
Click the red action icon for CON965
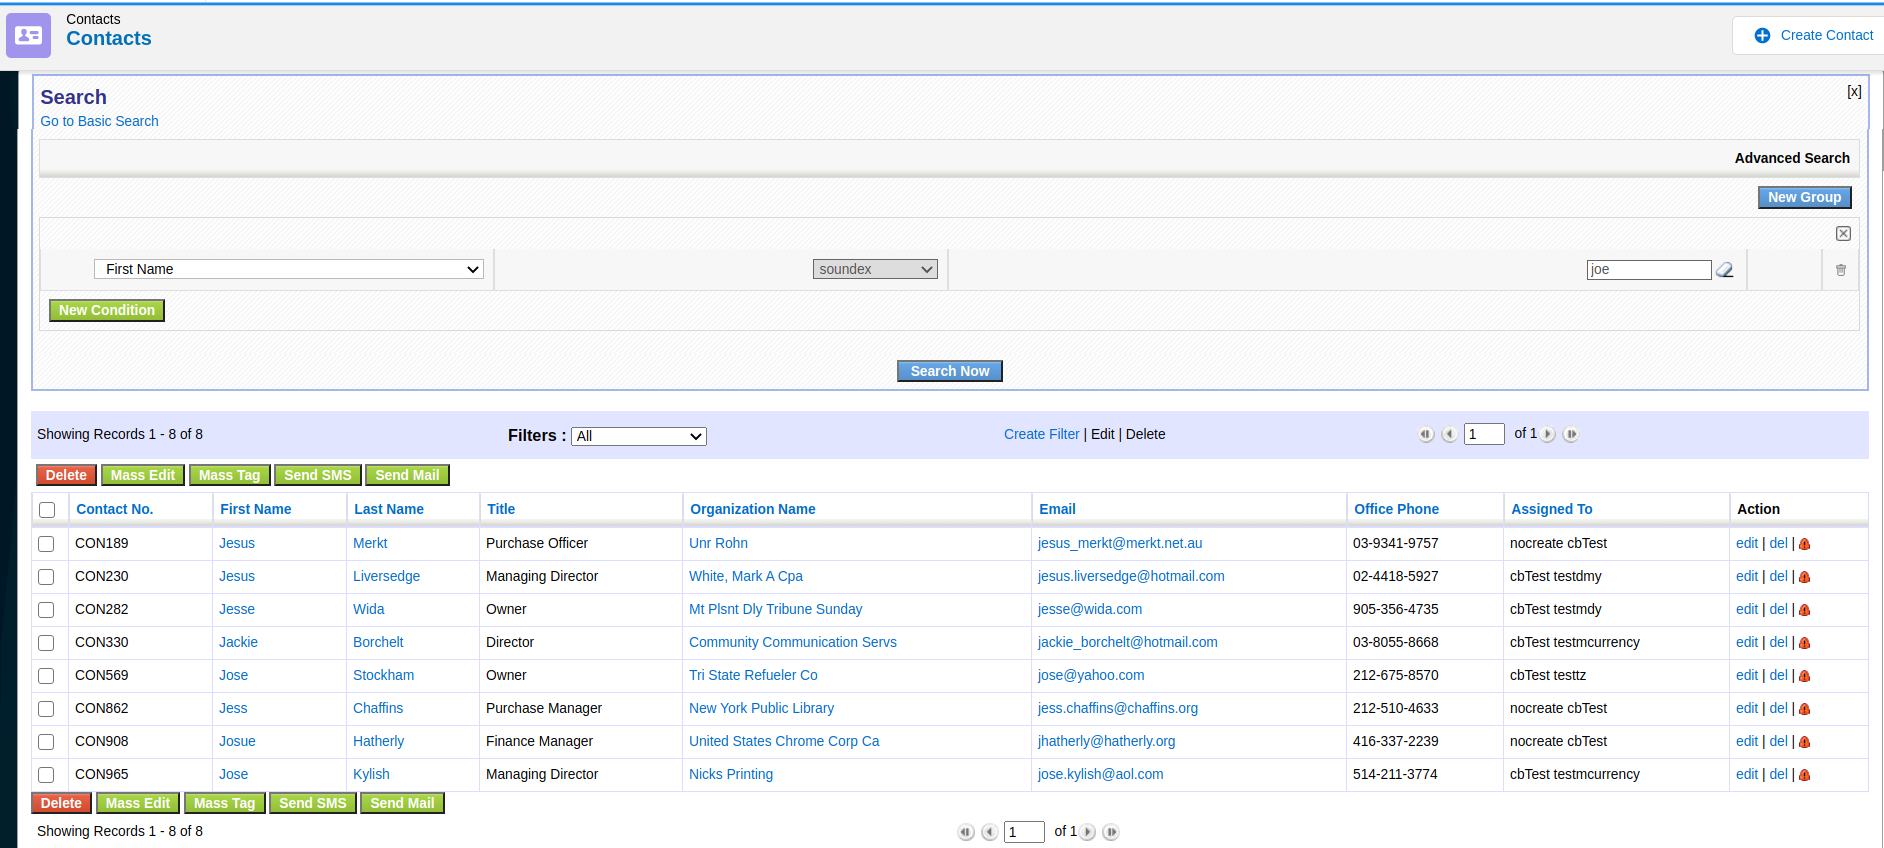1805,775
